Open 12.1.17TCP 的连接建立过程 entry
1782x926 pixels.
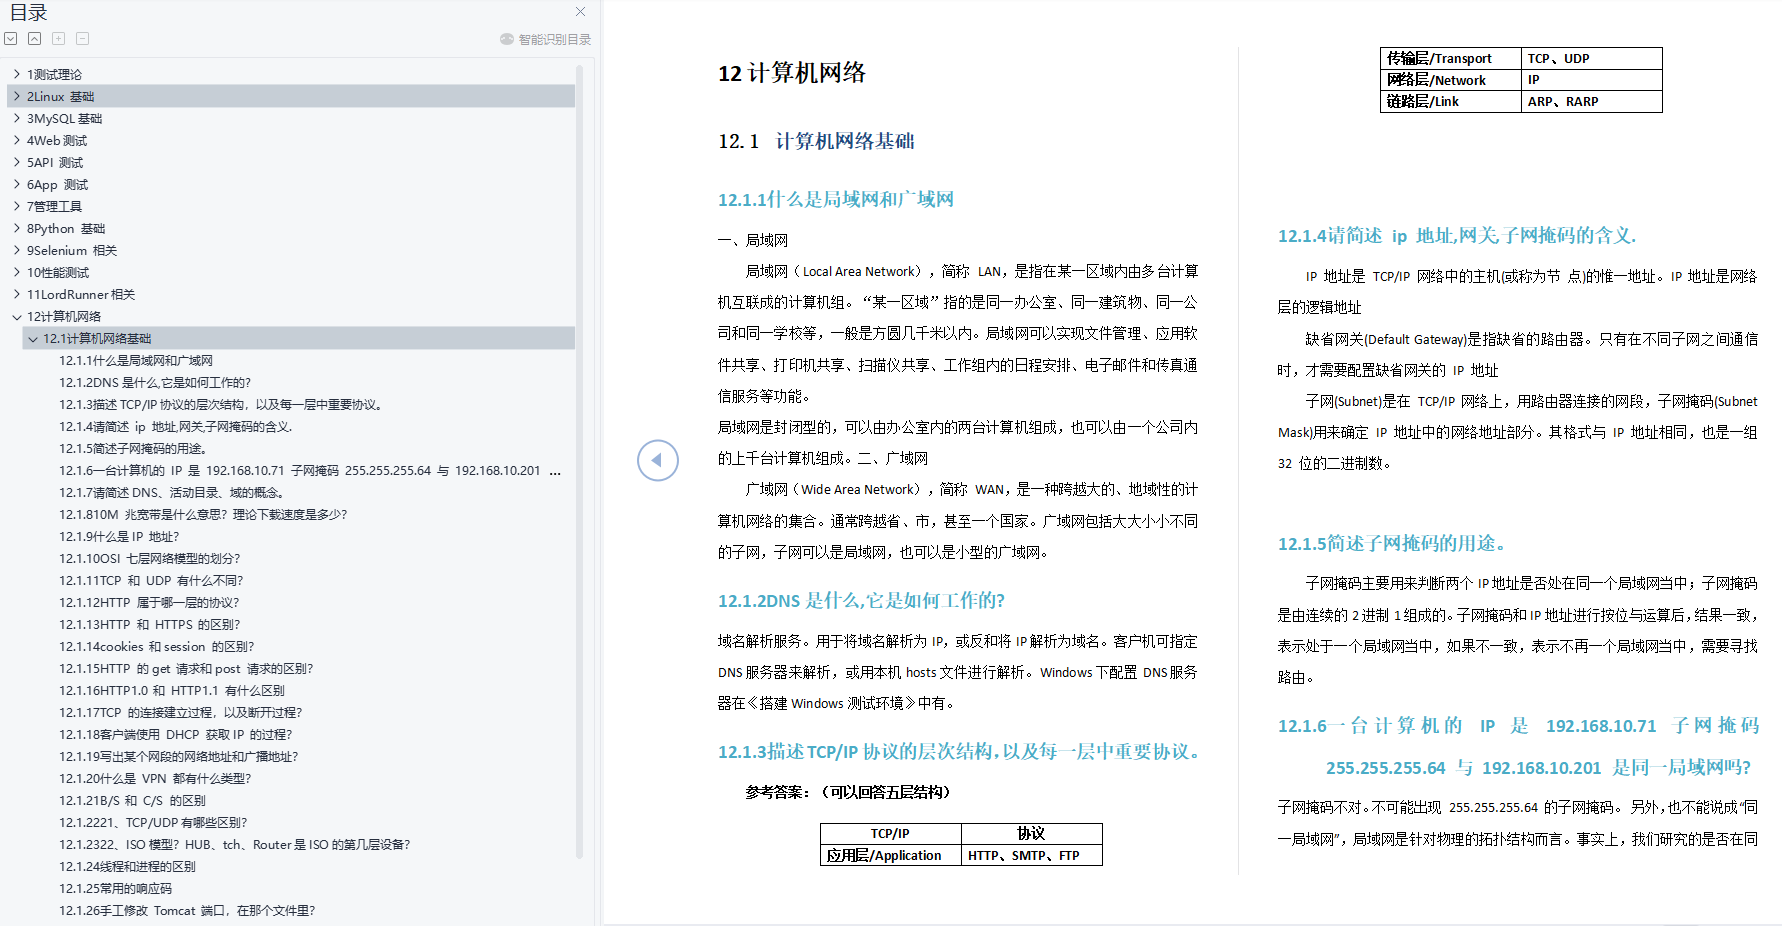tap(181, 712)
